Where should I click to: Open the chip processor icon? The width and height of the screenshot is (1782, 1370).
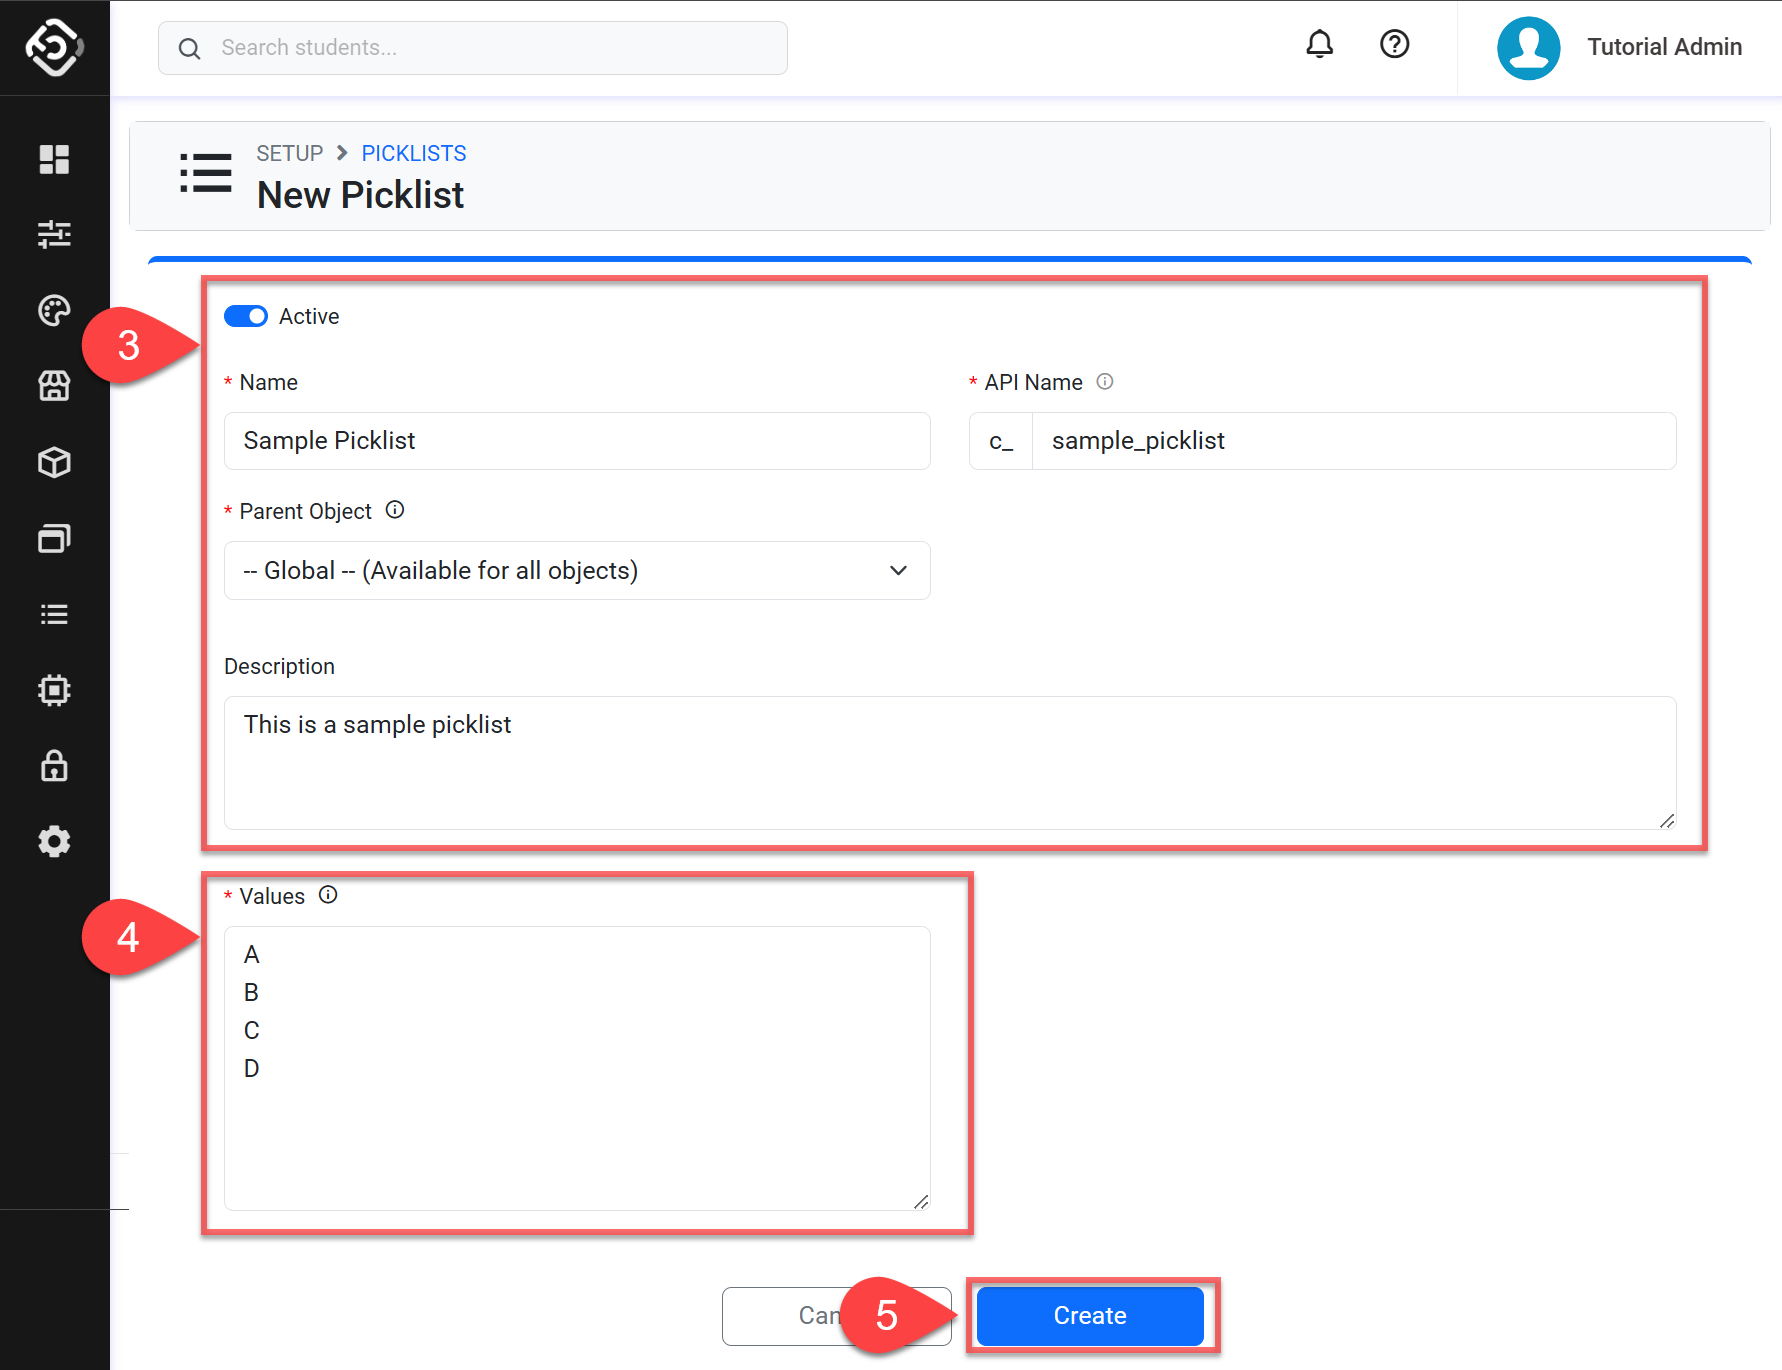tap(54, 690)
